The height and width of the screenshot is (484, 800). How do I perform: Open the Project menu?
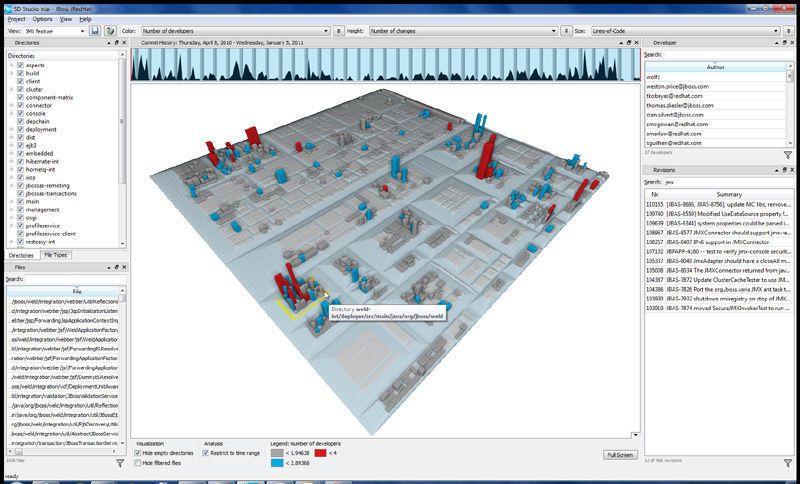pos(16,19)
